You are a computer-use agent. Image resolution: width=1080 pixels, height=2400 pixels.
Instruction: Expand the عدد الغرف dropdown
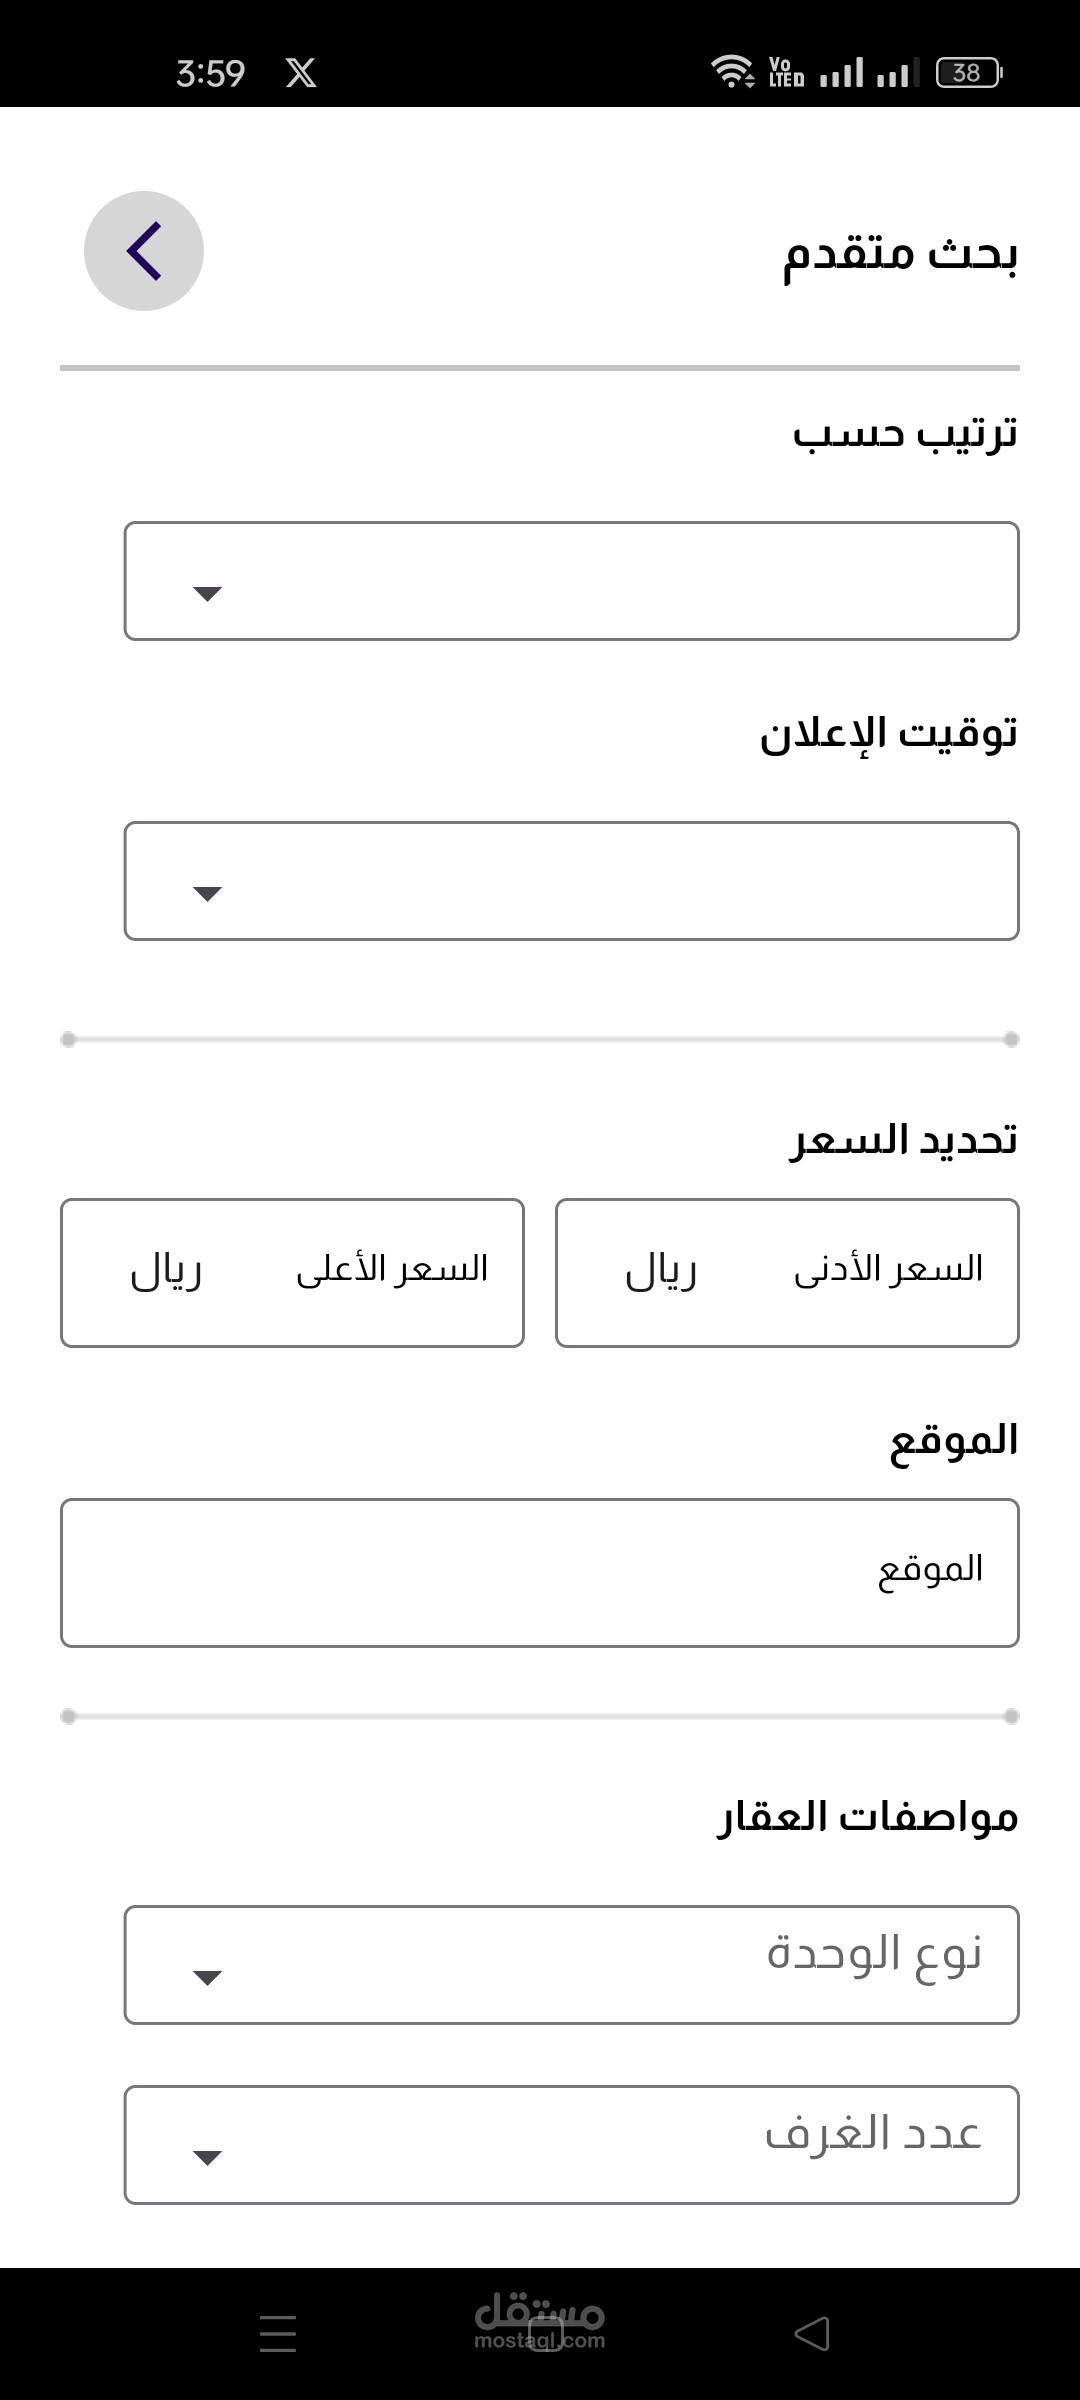click(x=571, y=2145)
